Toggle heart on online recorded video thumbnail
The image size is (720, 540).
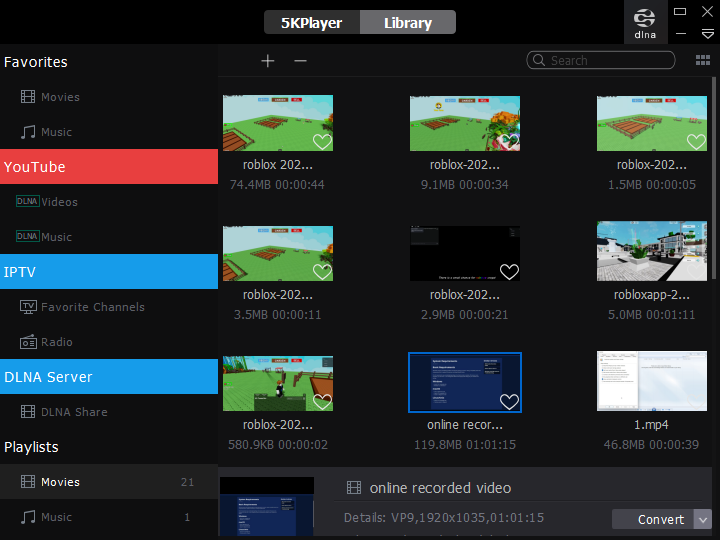pos(509,402)
